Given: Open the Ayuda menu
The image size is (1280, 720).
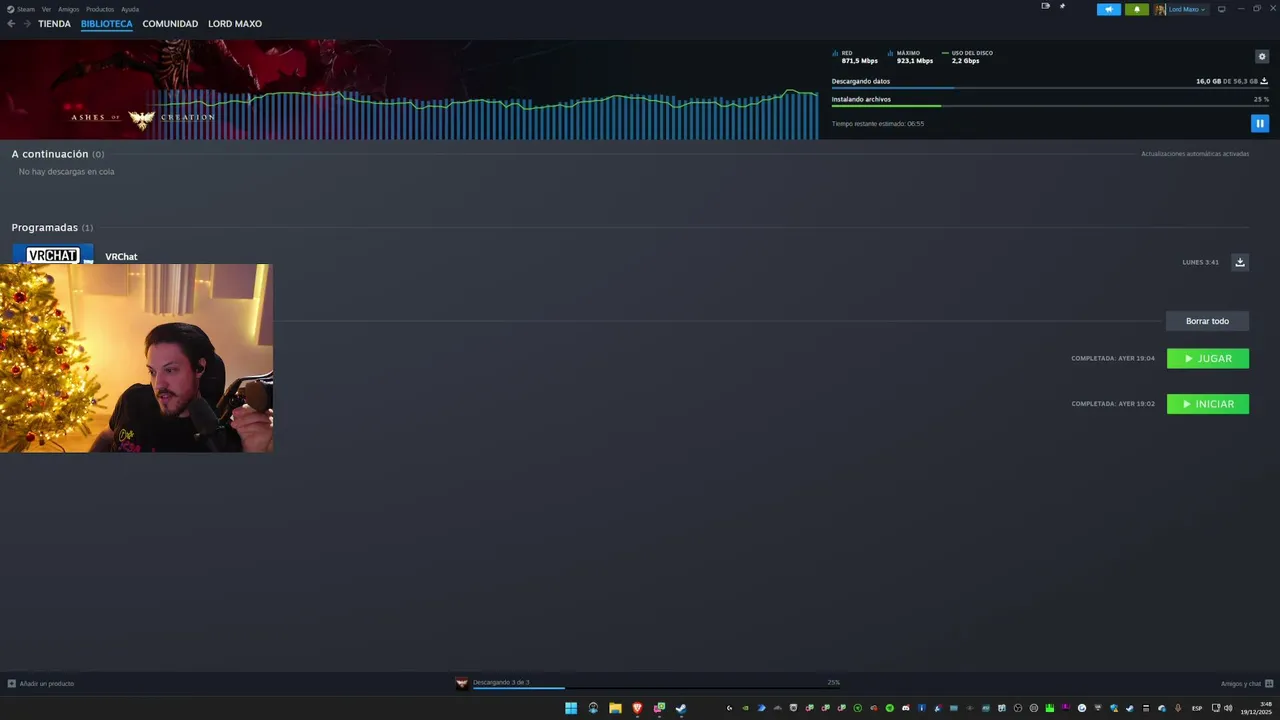Looking at the screenshot, I should pyautogui.click(x=130, y=9).
